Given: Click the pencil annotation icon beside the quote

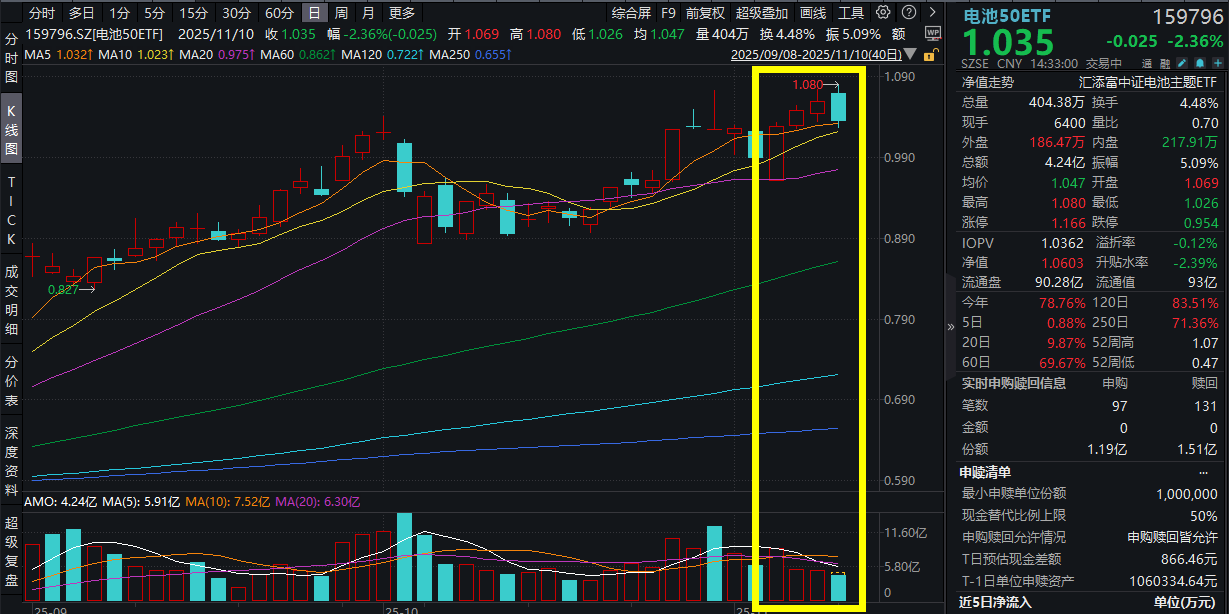Looking at the screenshot, I should coord(1183,61).
